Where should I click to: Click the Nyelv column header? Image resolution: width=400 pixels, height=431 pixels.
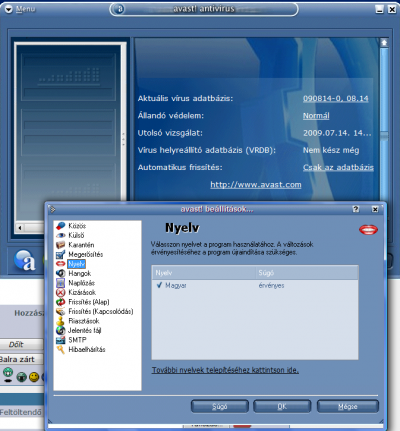(204, 273)
